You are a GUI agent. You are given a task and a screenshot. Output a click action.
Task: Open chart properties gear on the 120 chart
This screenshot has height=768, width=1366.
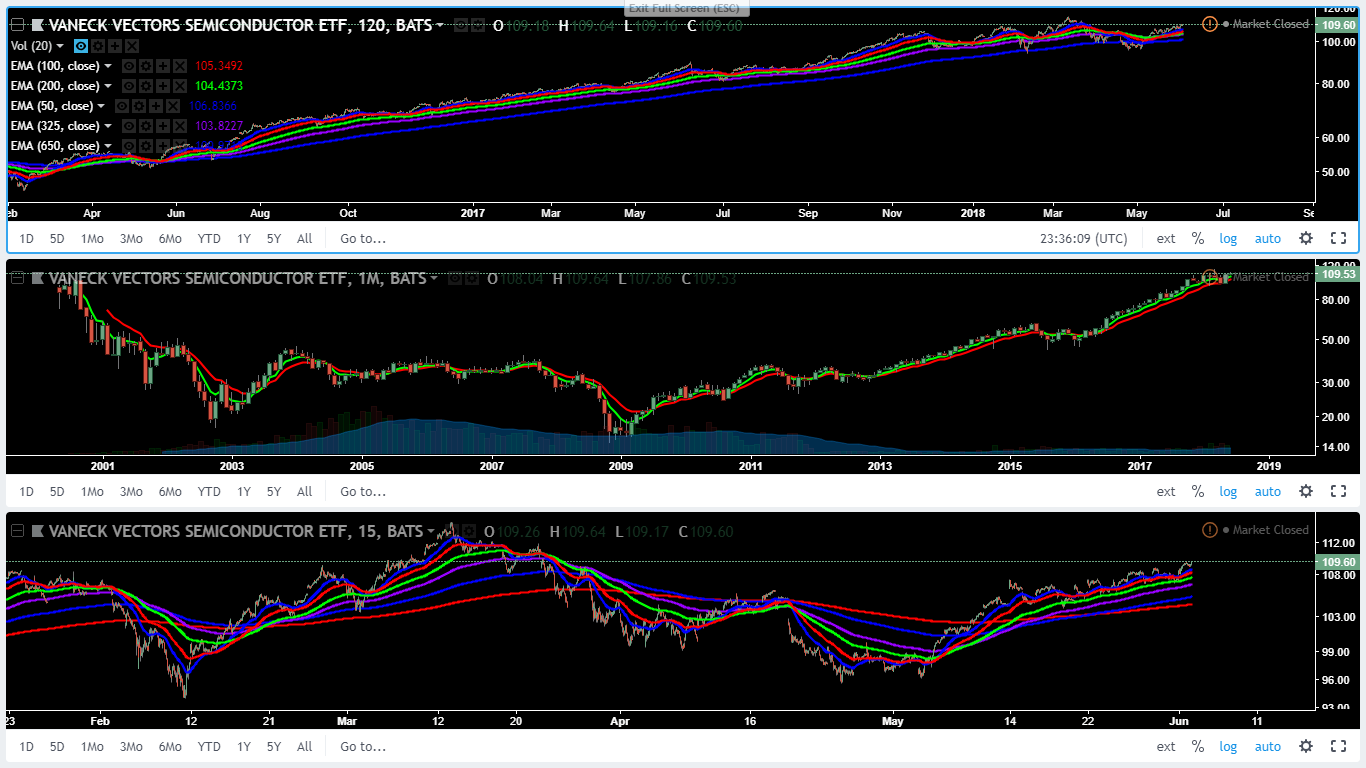point(1305,238)
